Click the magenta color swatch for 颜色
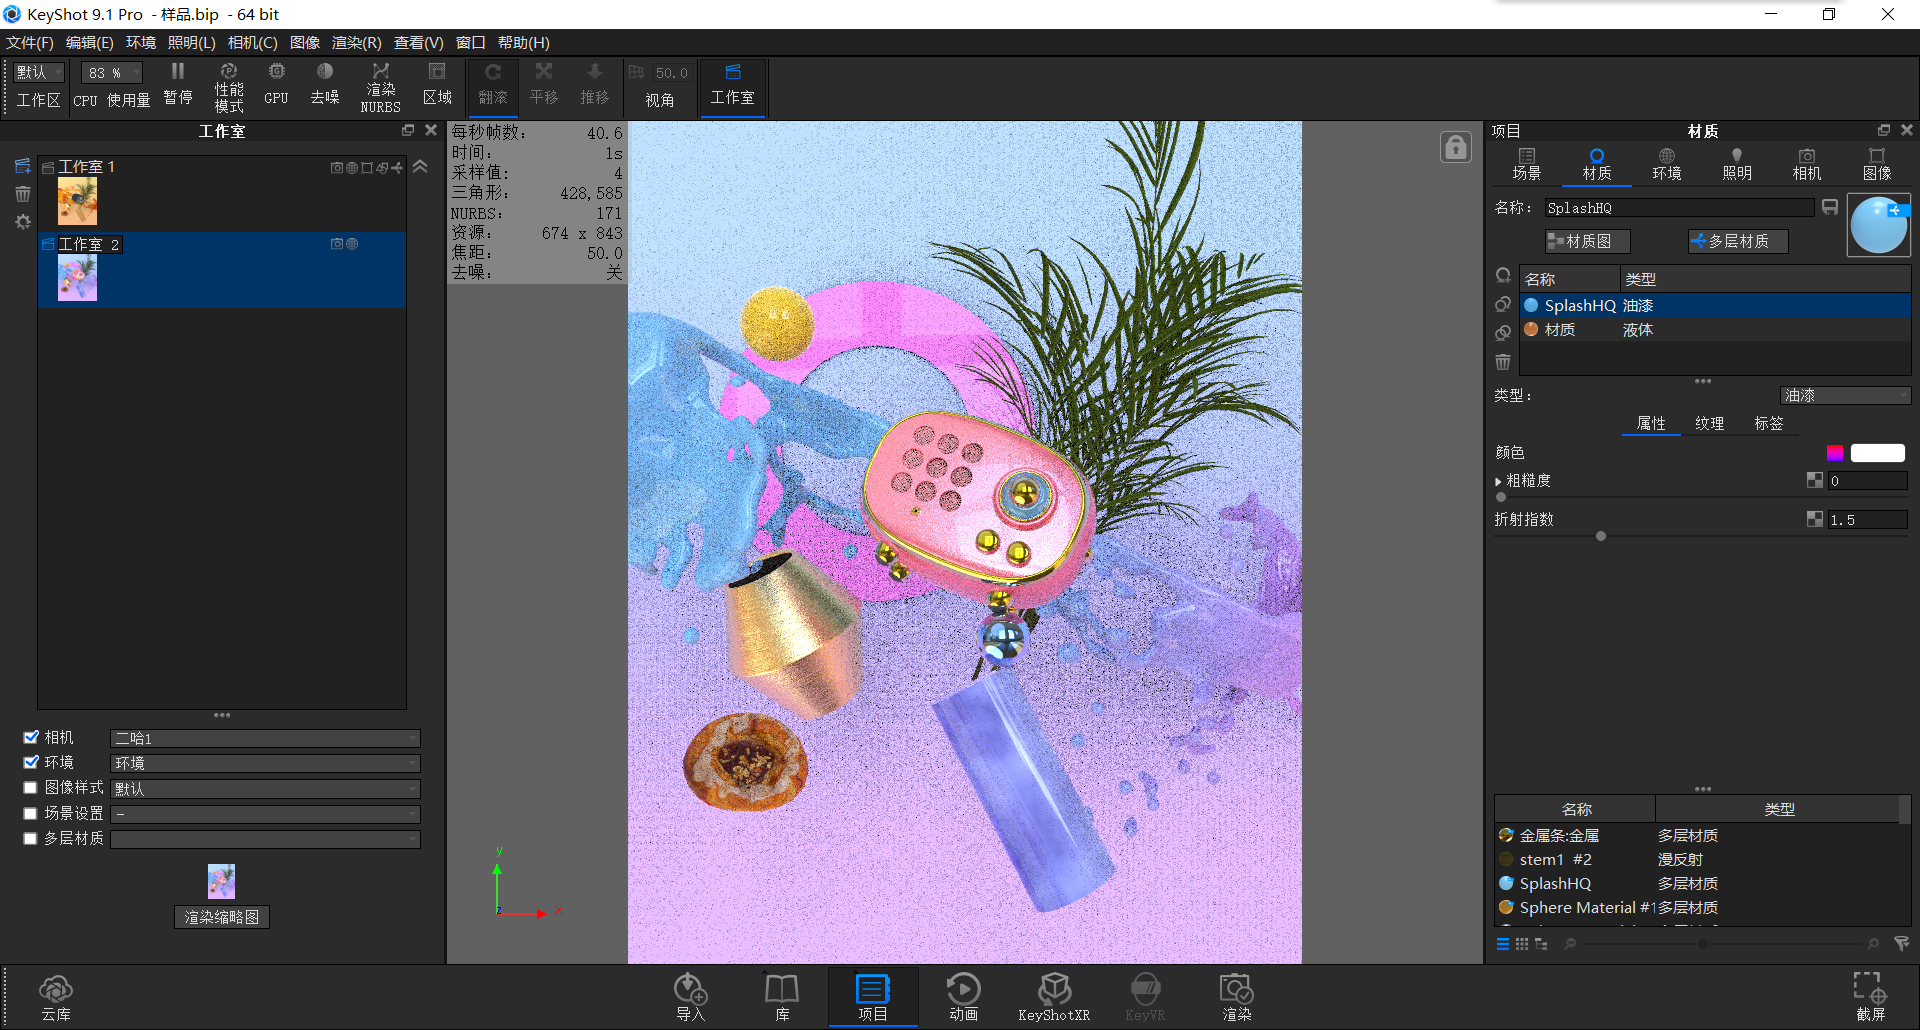1920x1030 pixels. tap(1835, 453)
